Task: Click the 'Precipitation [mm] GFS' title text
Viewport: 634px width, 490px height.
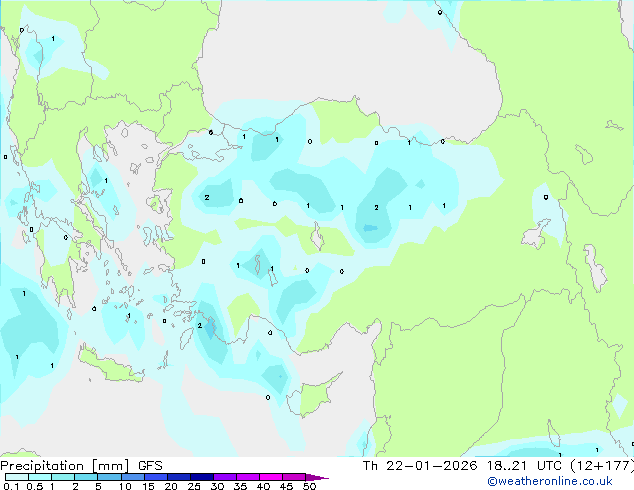Action: [x=81, y=465]
